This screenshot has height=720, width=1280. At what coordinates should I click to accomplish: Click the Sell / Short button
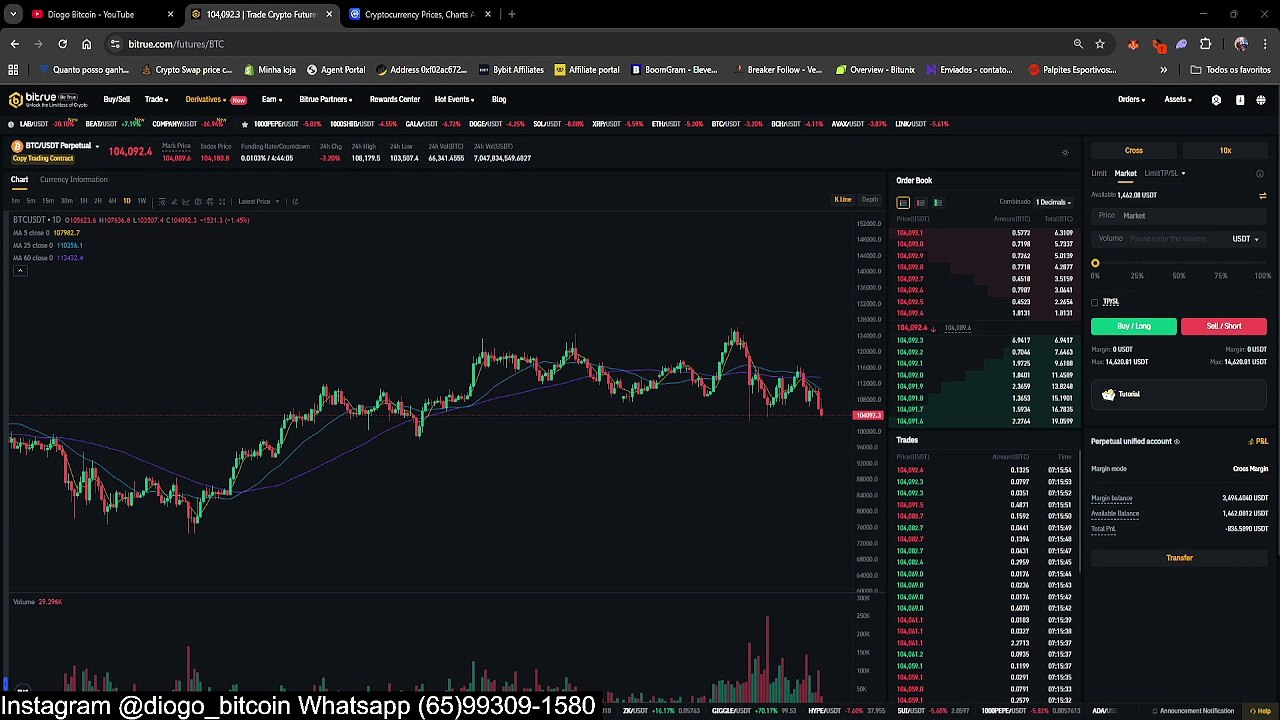pos(1224,326)
